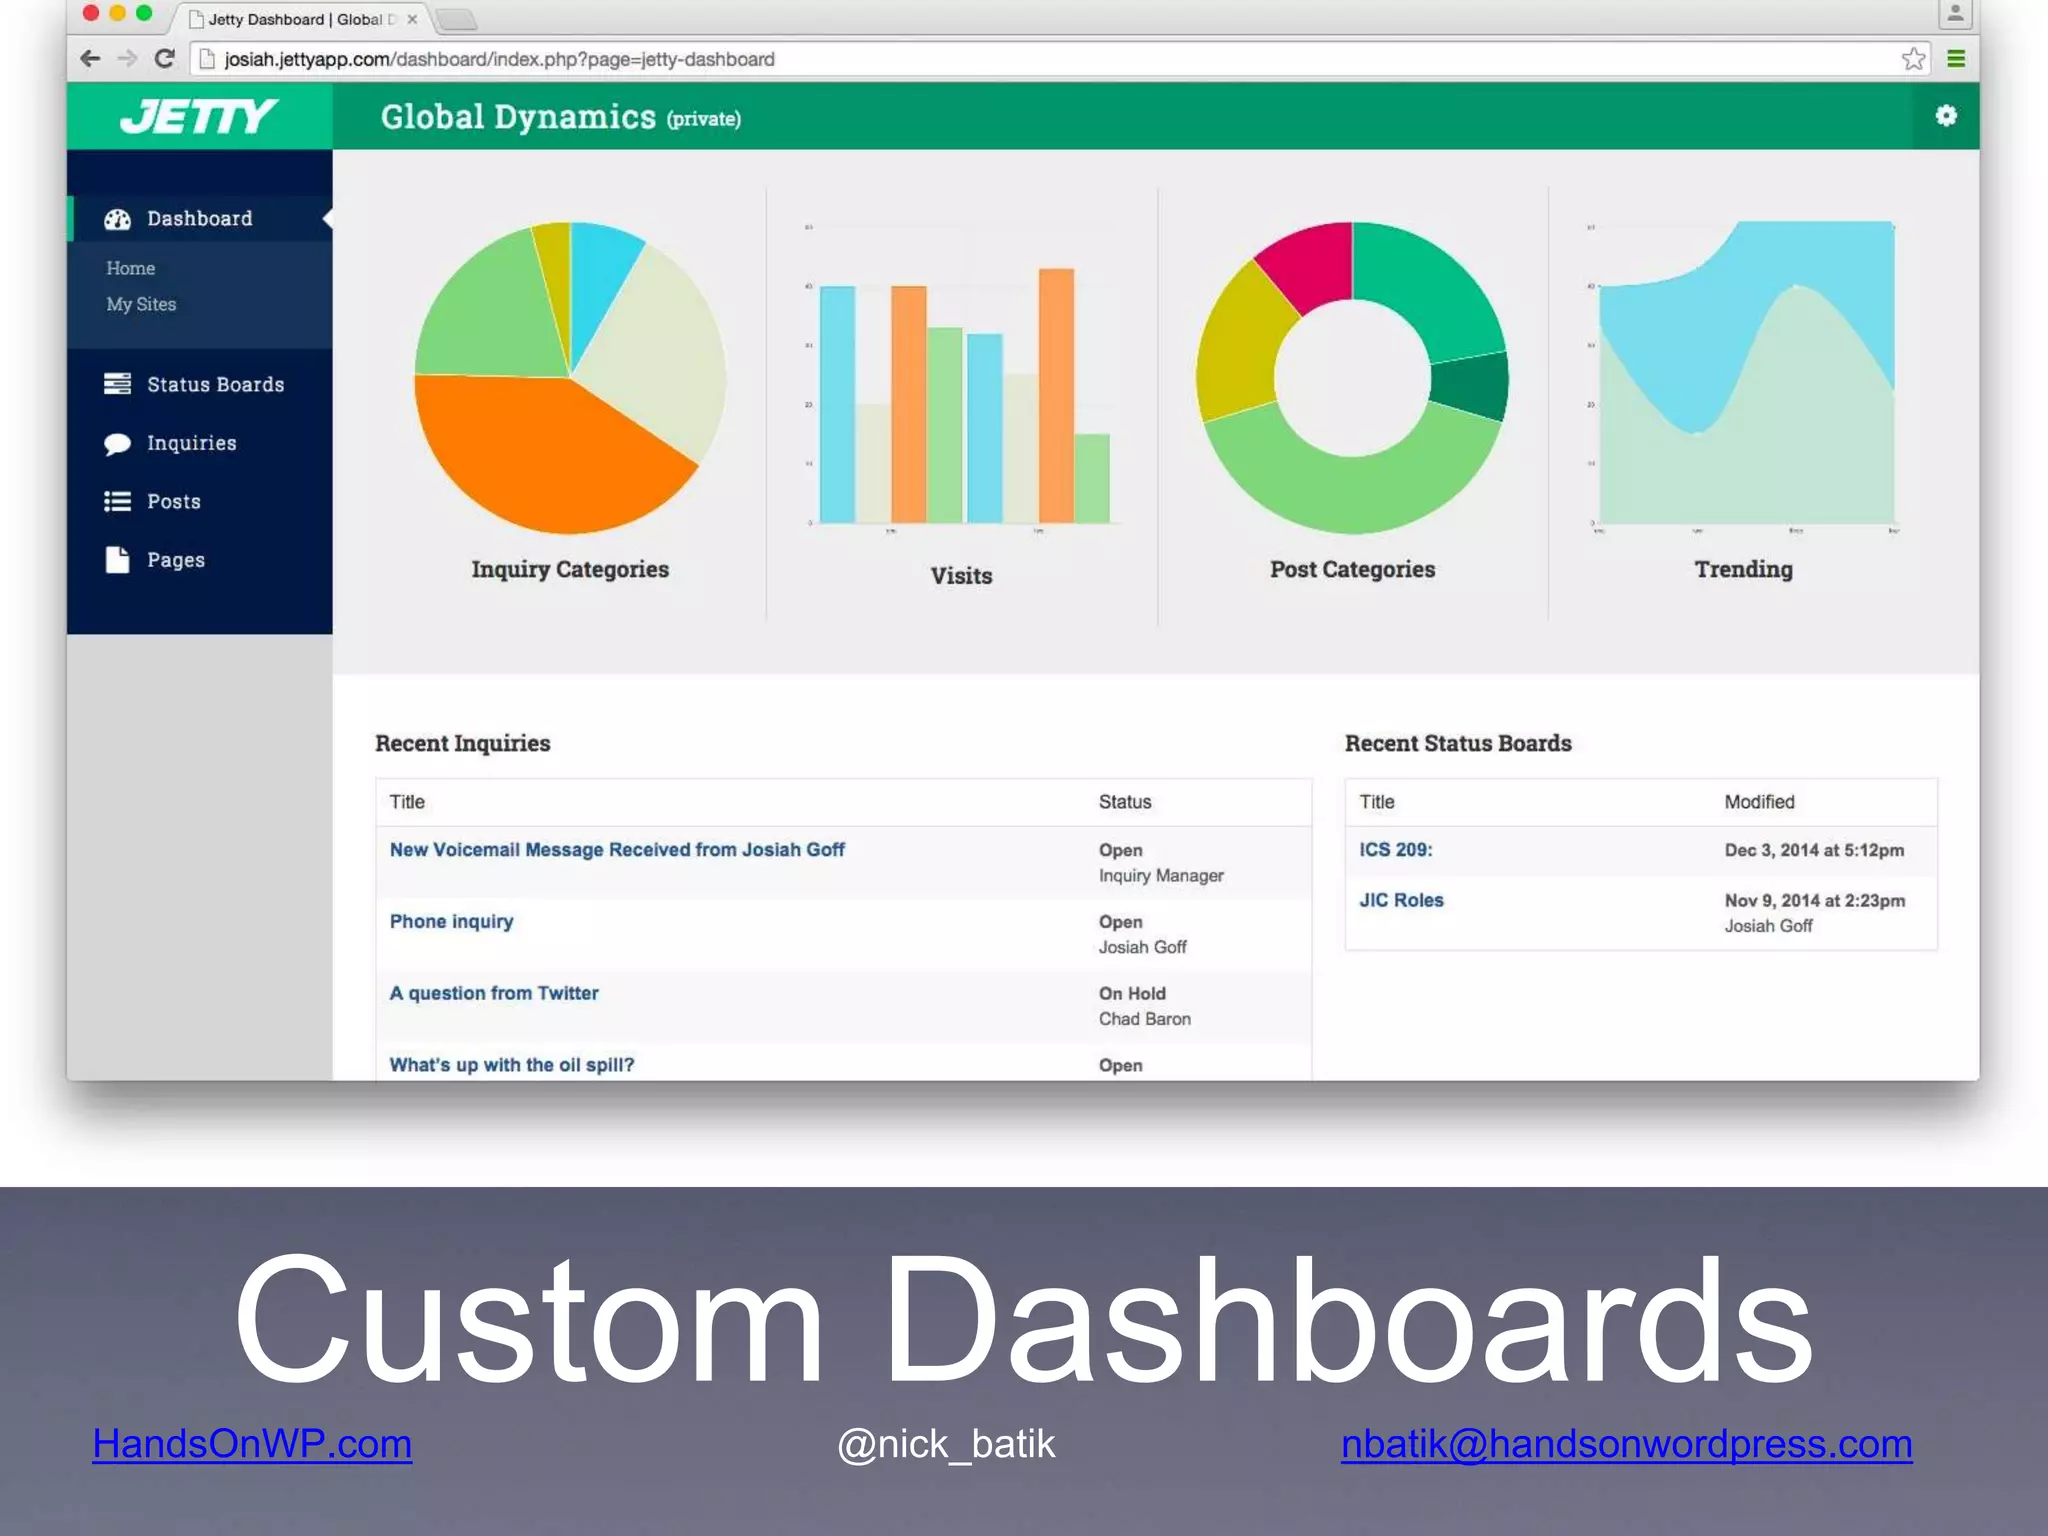Click the Trending area chart
The width and height of the screenshot is (2048, 1536).
coord(1744,378)
